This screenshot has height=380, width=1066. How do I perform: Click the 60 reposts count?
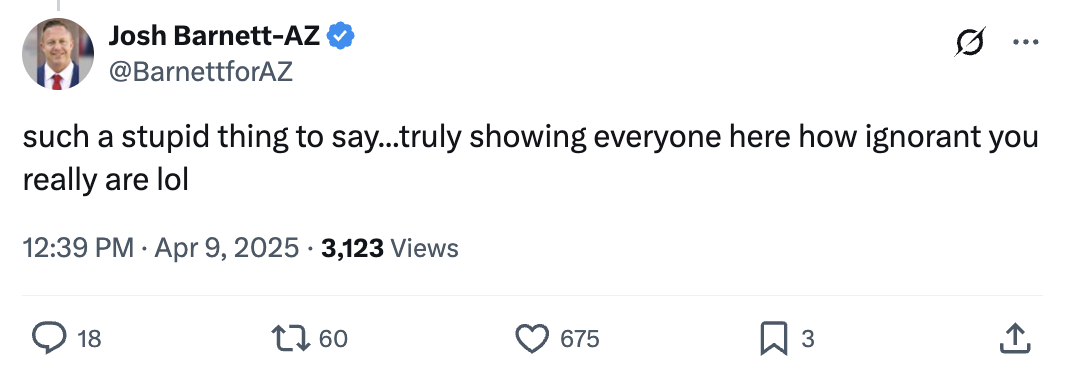[333, 339]
